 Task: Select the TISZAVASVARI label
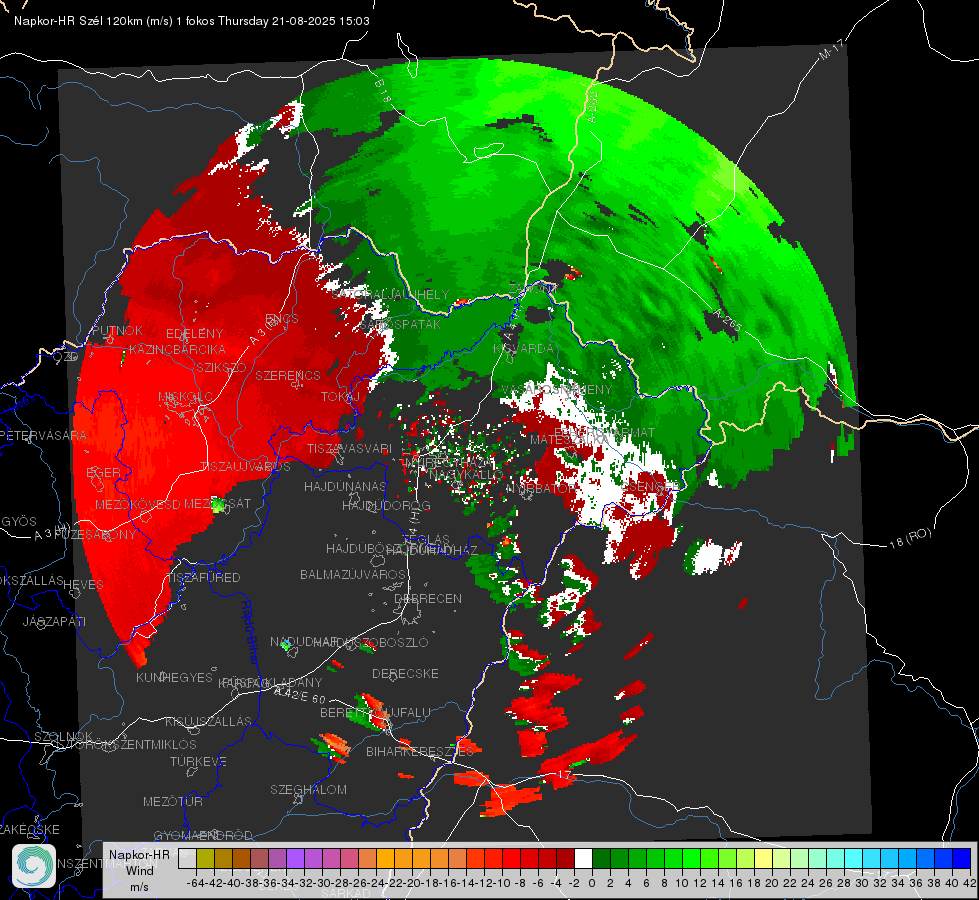[x=350, y=448]
